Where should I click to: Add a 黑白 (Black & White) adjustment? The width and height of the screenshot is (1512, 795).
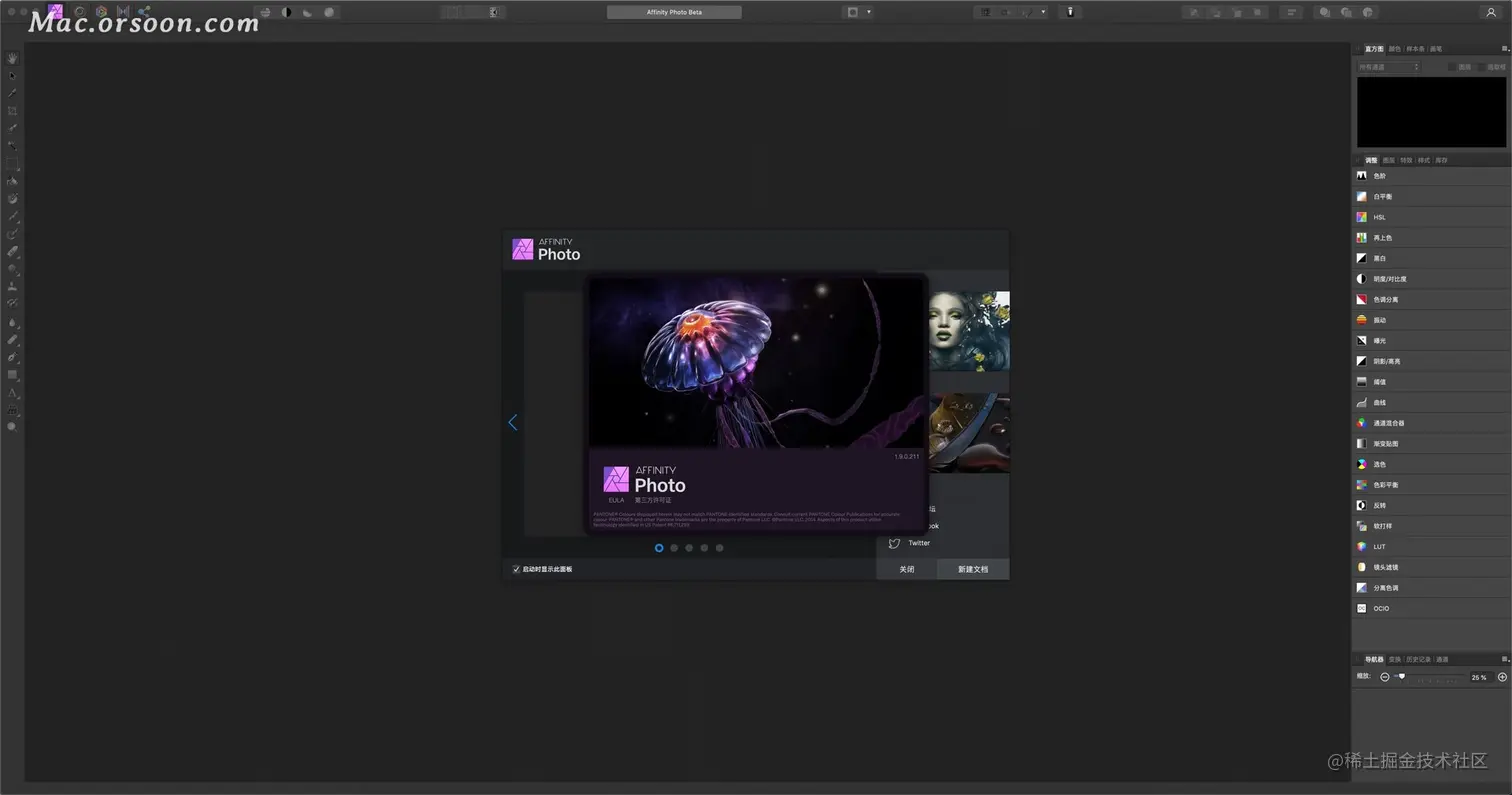click(x=1431, y=258)
